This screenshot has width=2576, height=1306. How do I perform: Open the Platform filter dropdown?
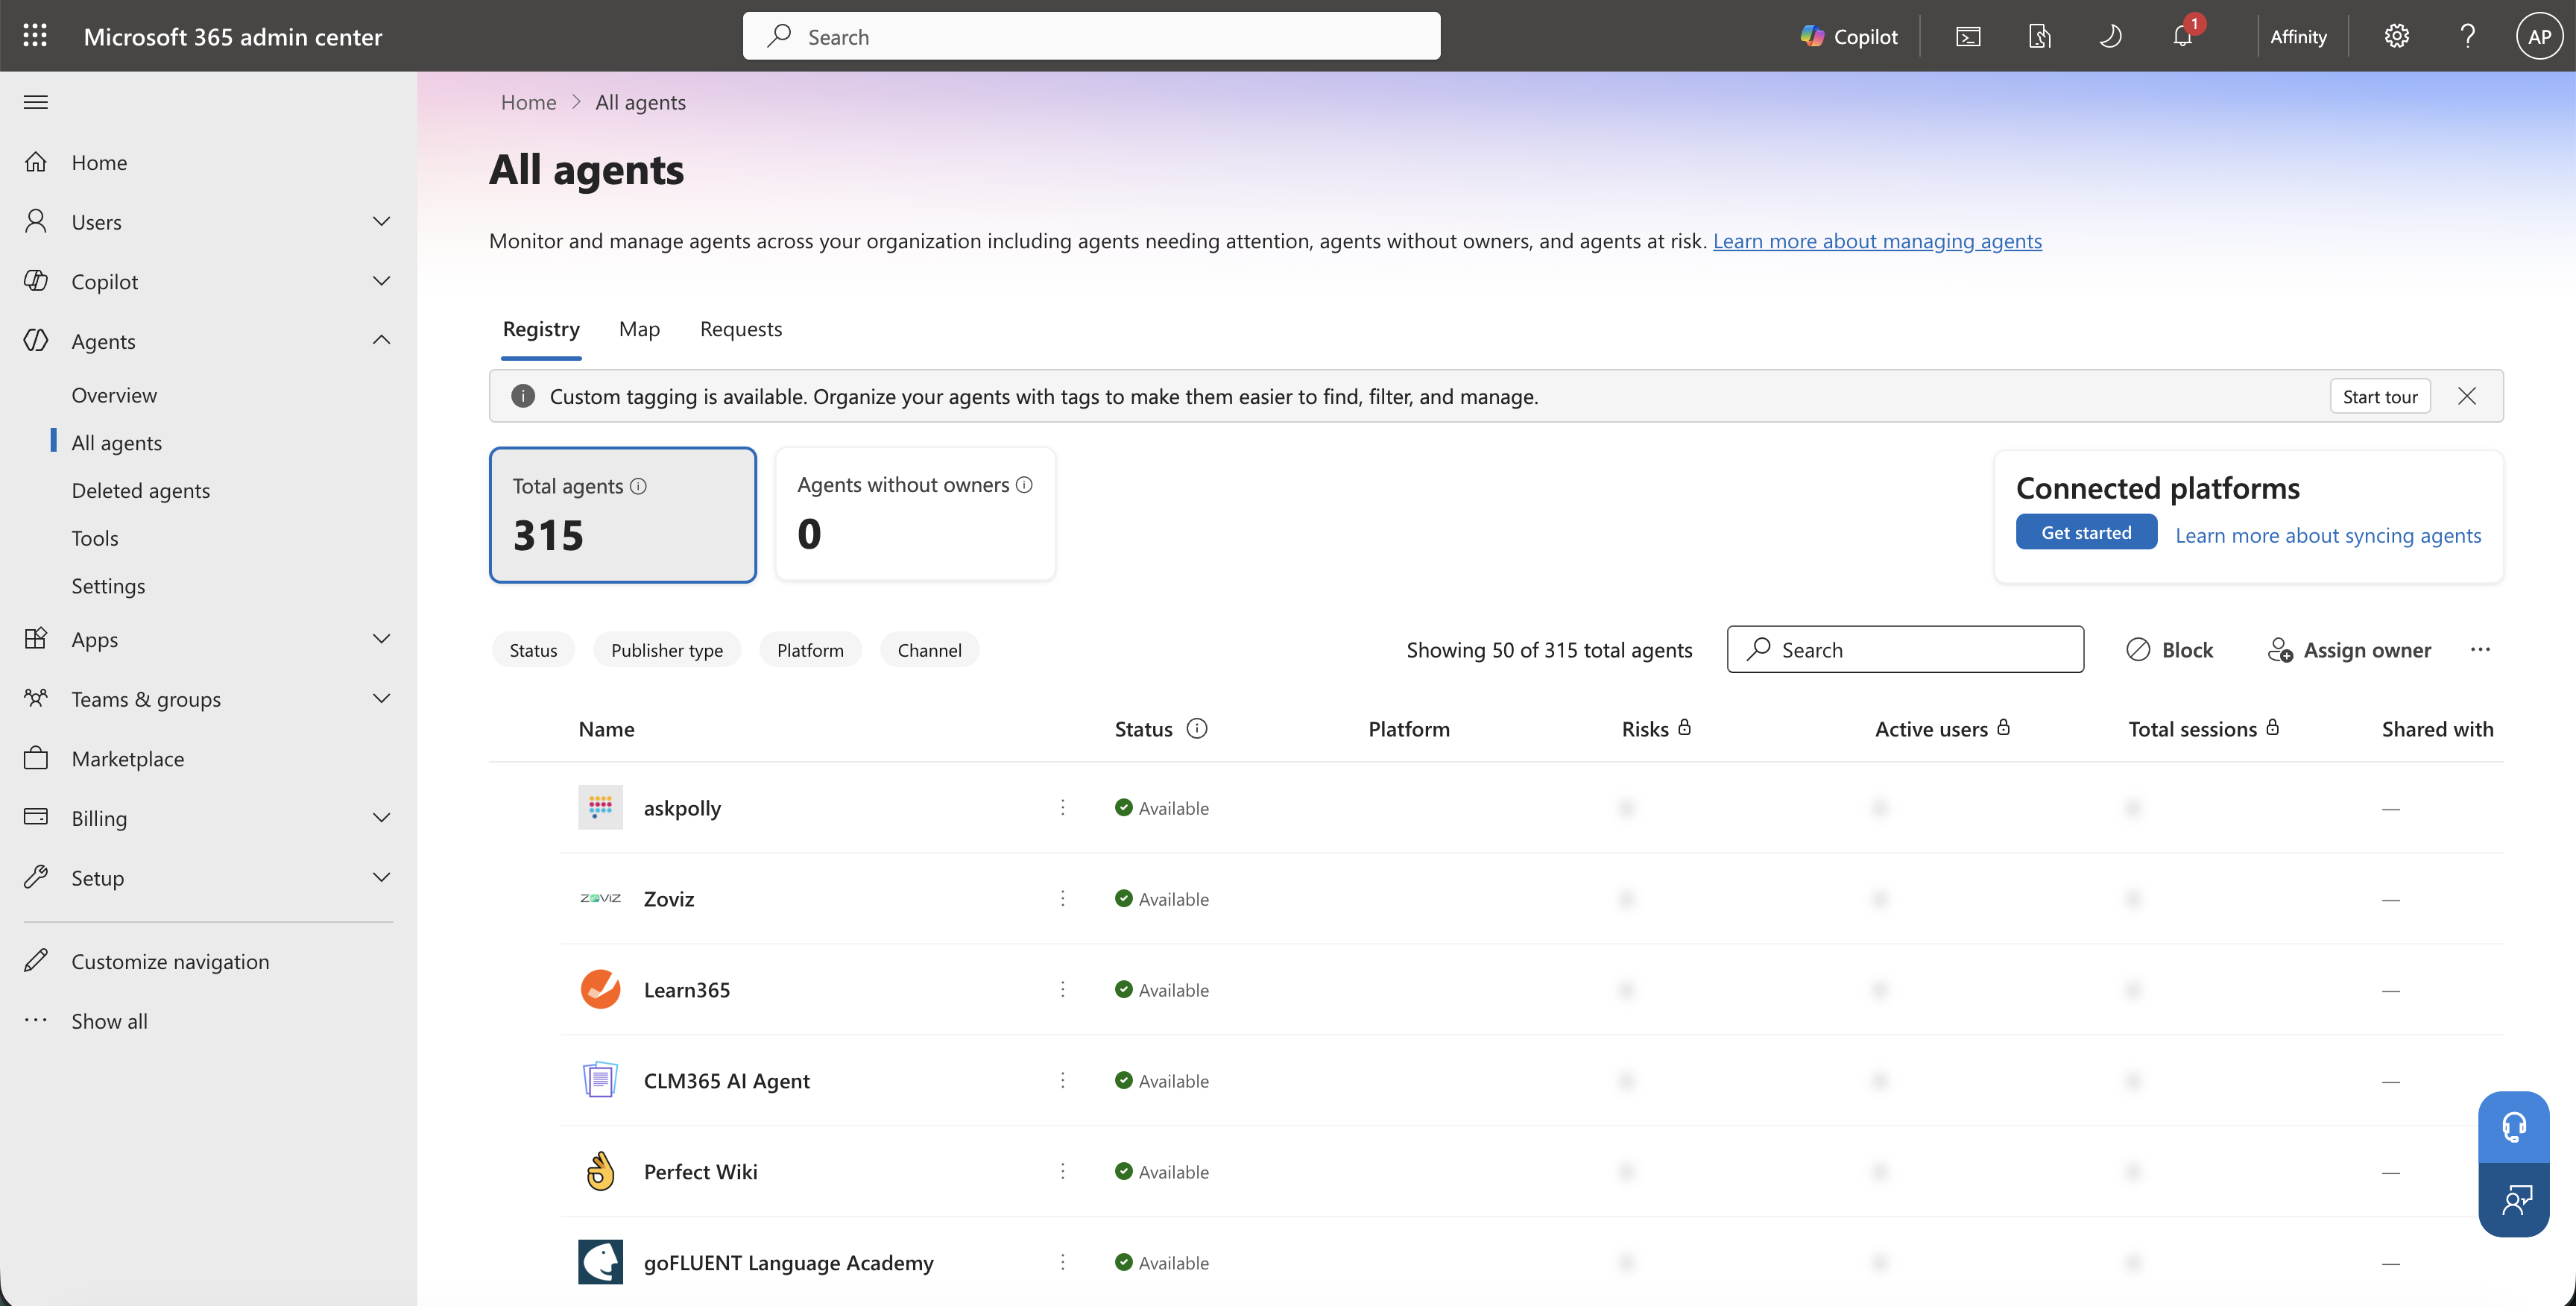click(x=810, y=650)
